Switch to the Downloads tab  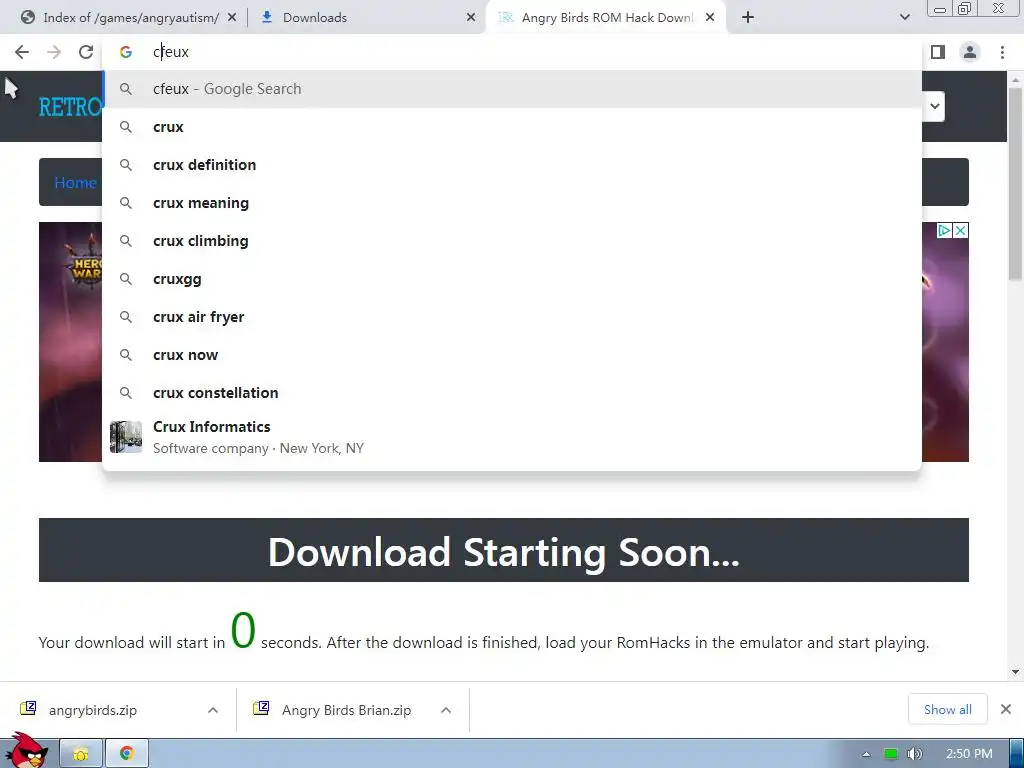366,18
